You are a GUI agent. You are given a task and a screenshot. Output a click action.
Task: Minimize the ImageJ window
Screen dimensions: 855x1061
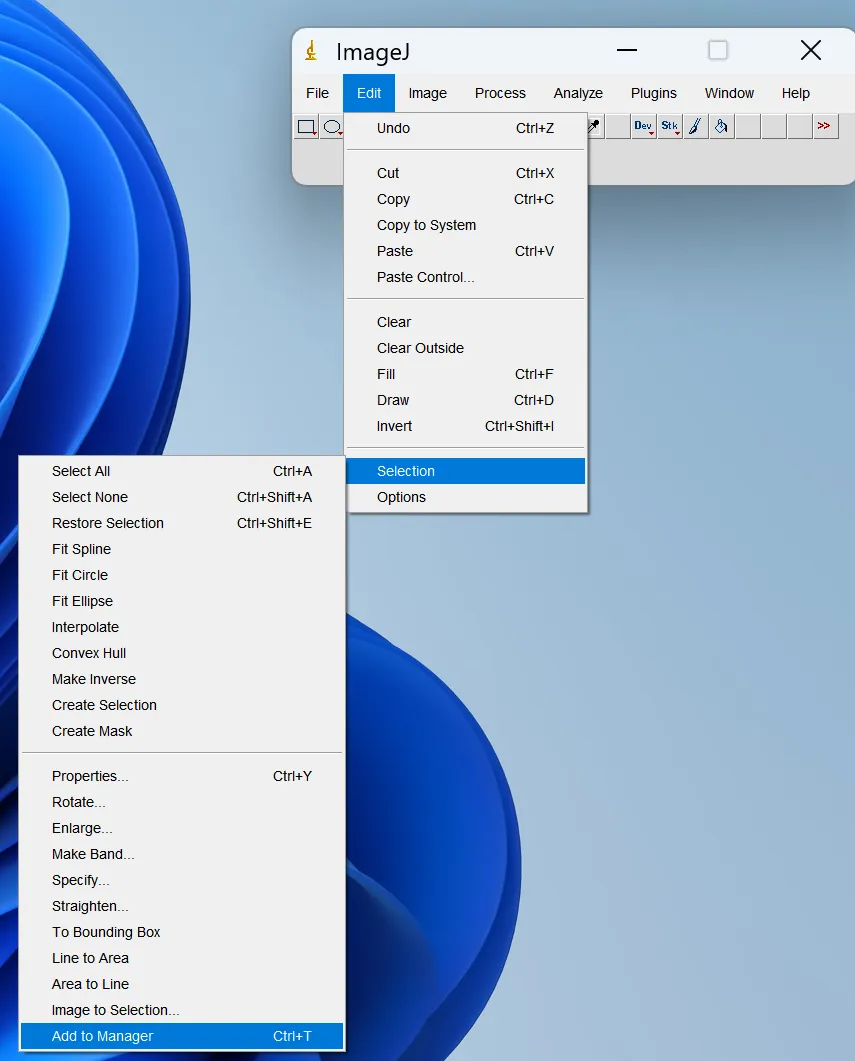pos(627,50)
